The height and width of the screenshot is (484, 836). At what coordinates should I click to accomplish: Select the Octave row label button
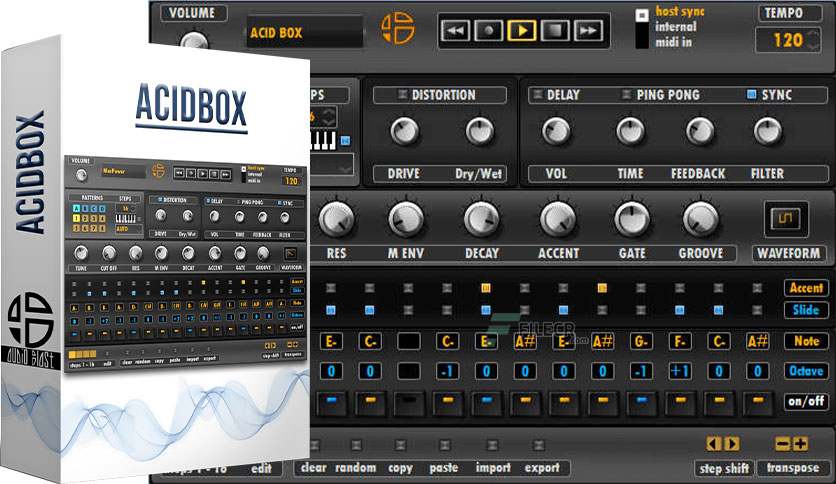[806, 371]
